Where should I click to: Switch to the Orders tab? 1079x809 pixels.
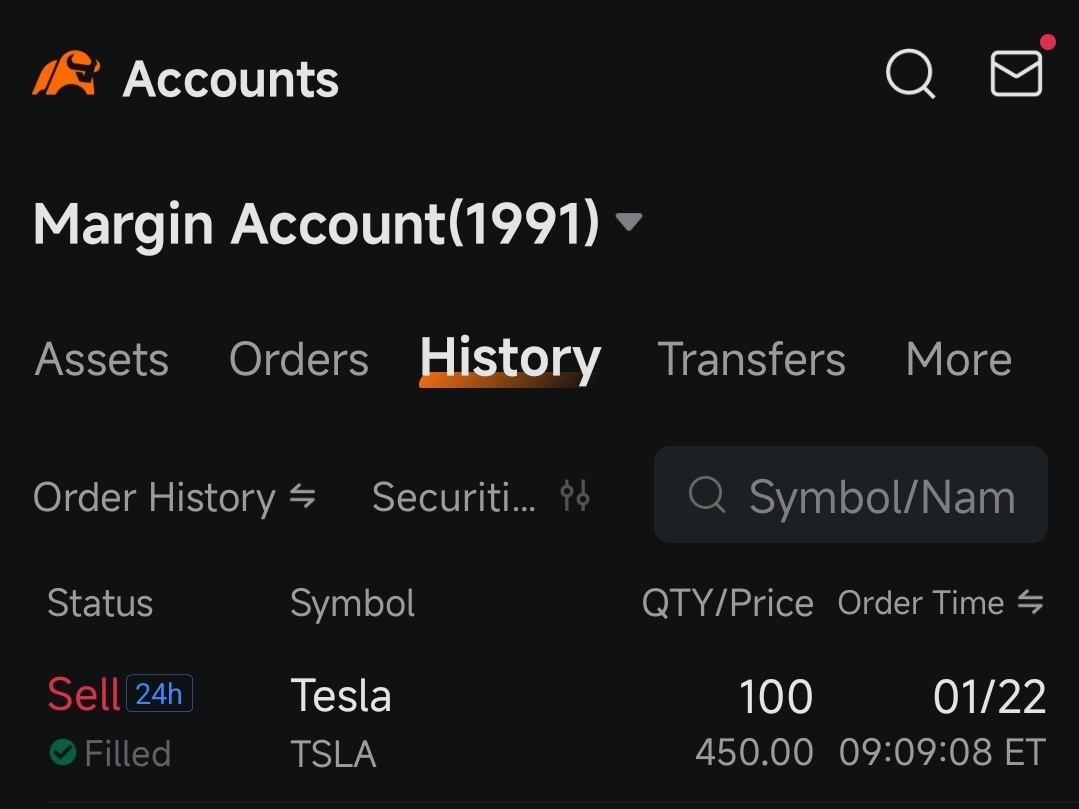(x=299, y=359)
